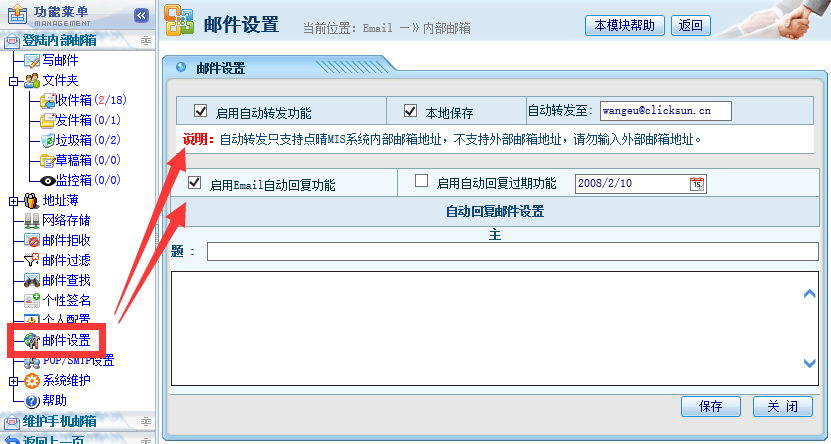
Task: Open the 邮件查找 link
Action: coord(66,280)
